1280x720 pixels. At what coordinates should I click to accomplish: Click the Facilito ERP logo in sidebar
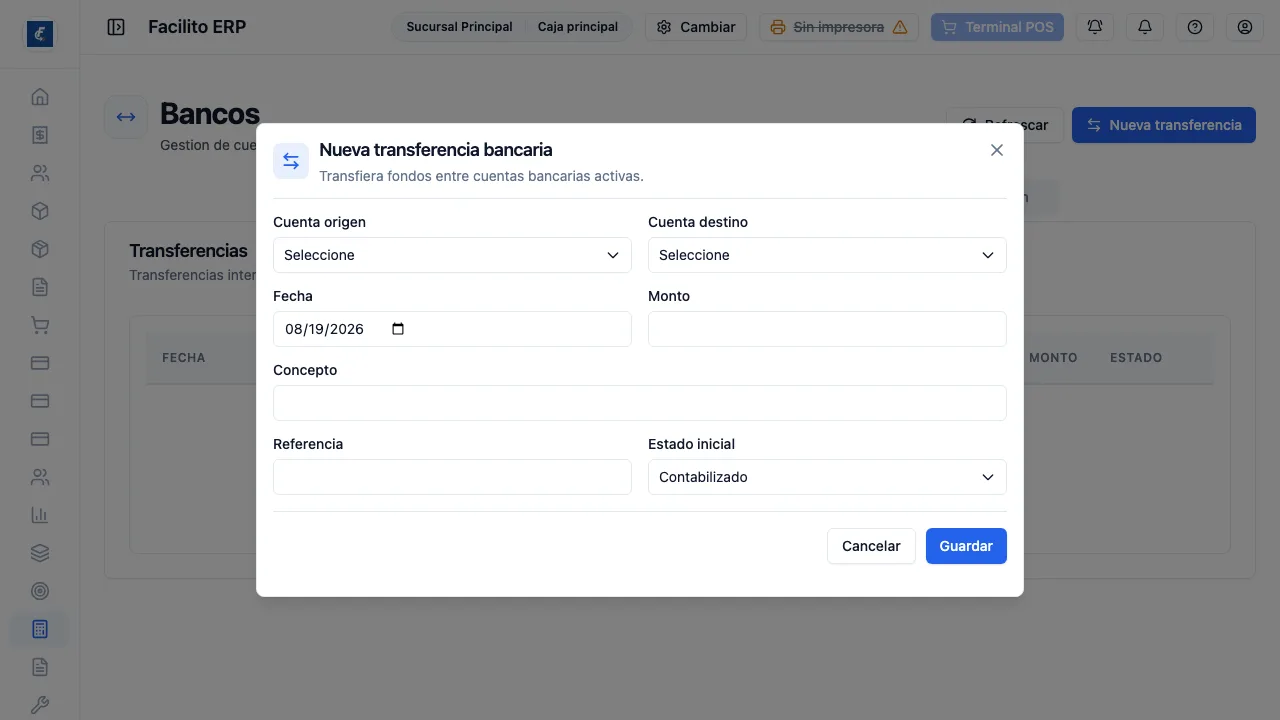(x=40, y=34)
